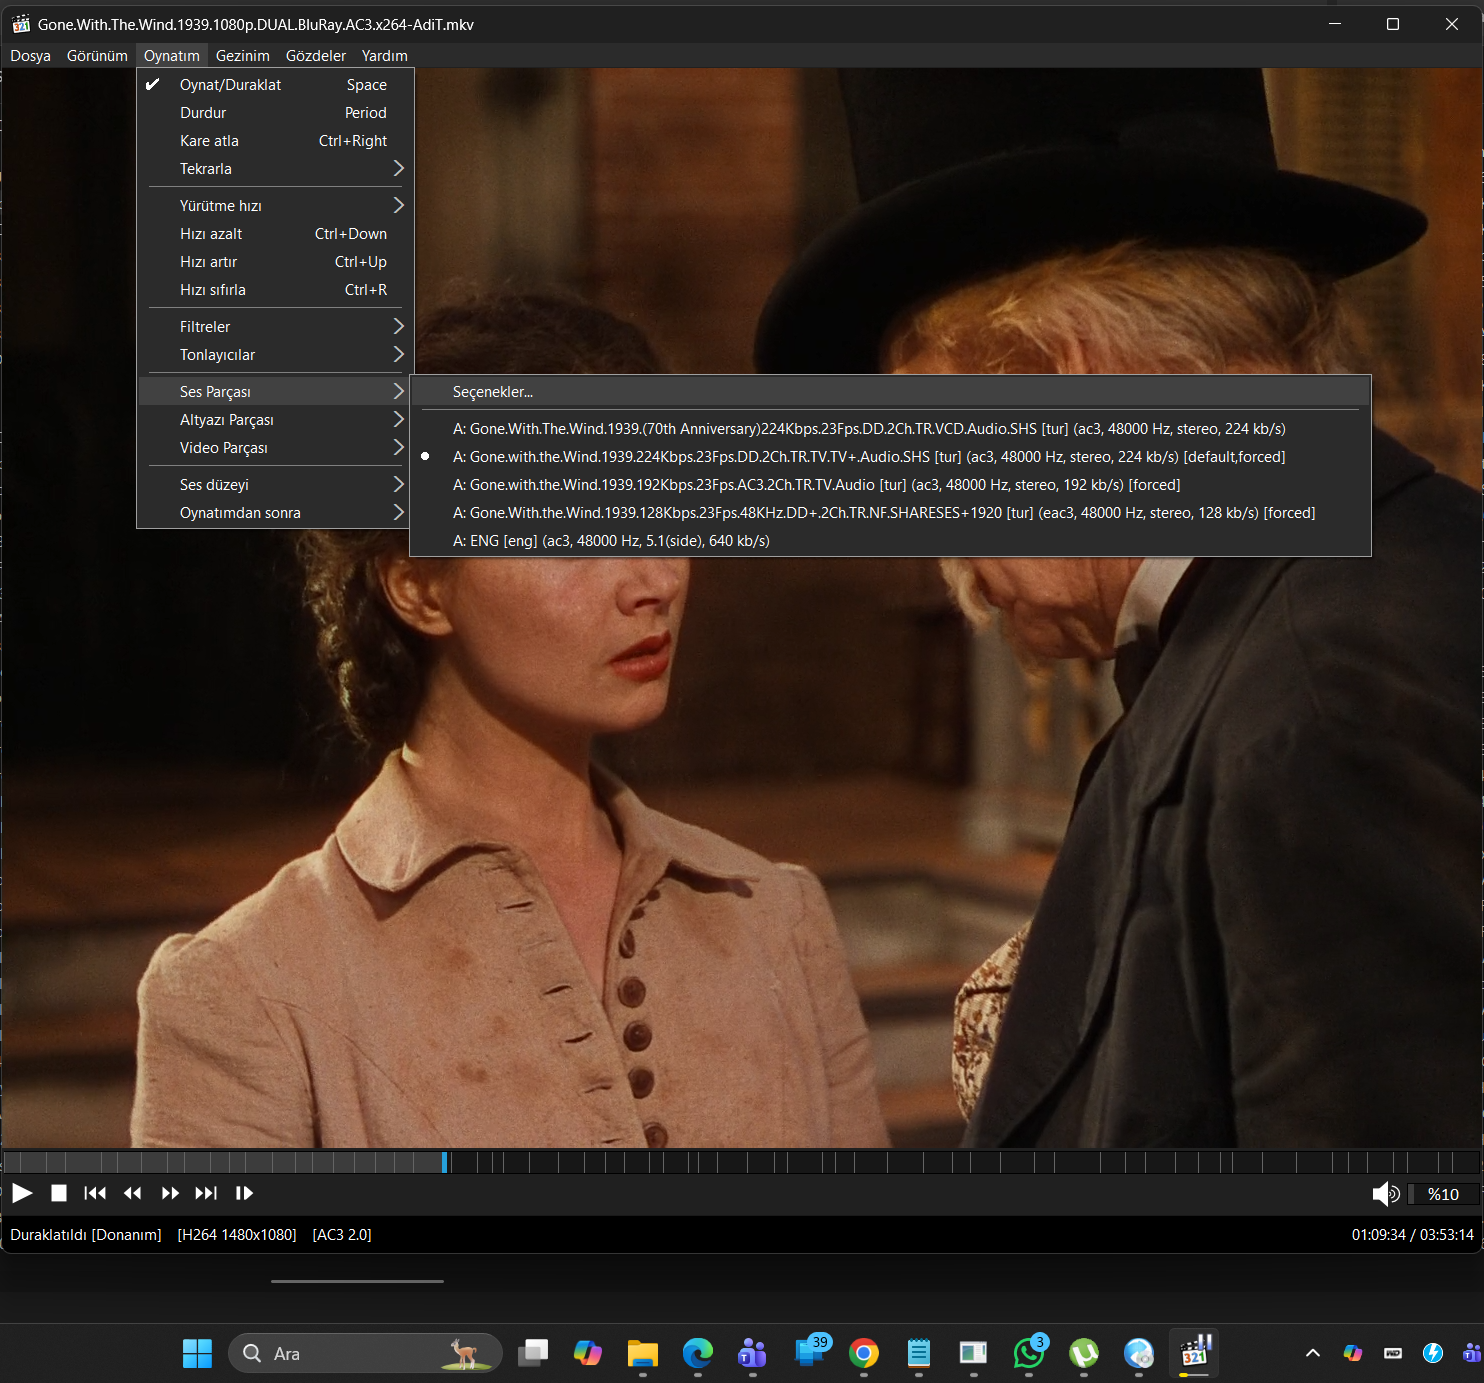Open the Dosya menu
This screenshot has width=1484, height=1383.
[31, 56]
